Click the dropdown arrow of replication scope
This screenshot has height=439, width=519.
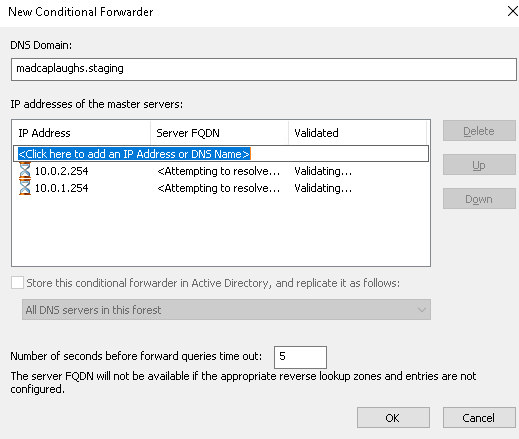point(422,310)
